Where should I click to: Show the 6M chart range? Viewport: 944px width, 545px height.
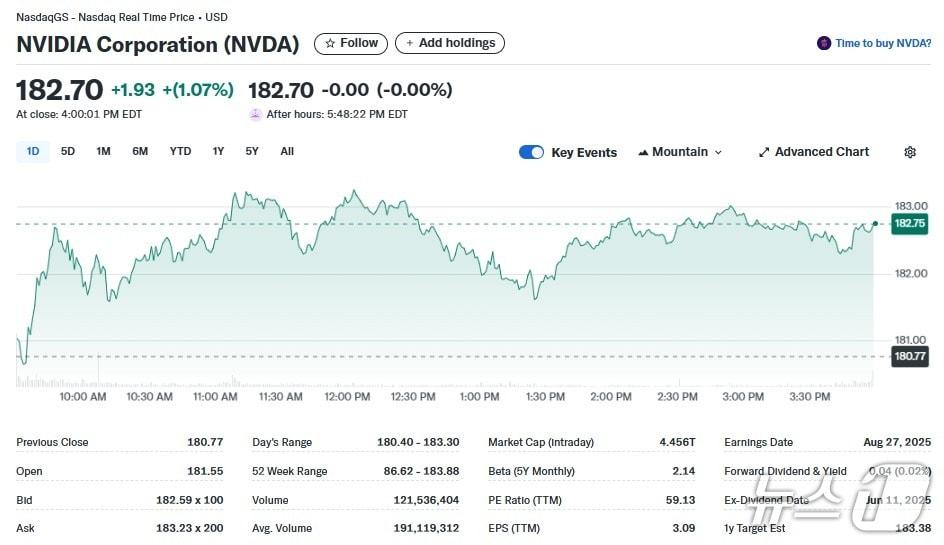point(140,152)
